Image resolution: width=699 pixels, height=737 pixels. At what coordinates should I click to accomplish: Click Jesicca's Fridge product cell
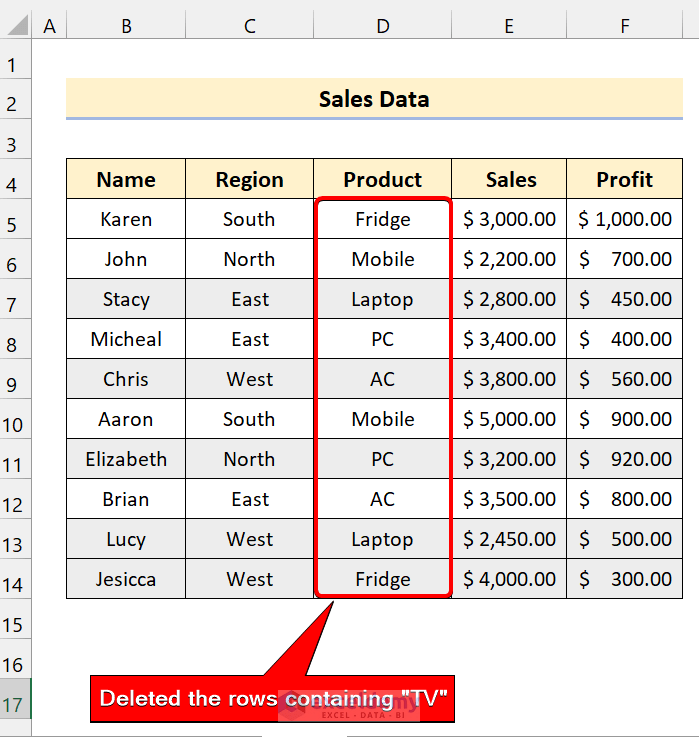point(383,578)
